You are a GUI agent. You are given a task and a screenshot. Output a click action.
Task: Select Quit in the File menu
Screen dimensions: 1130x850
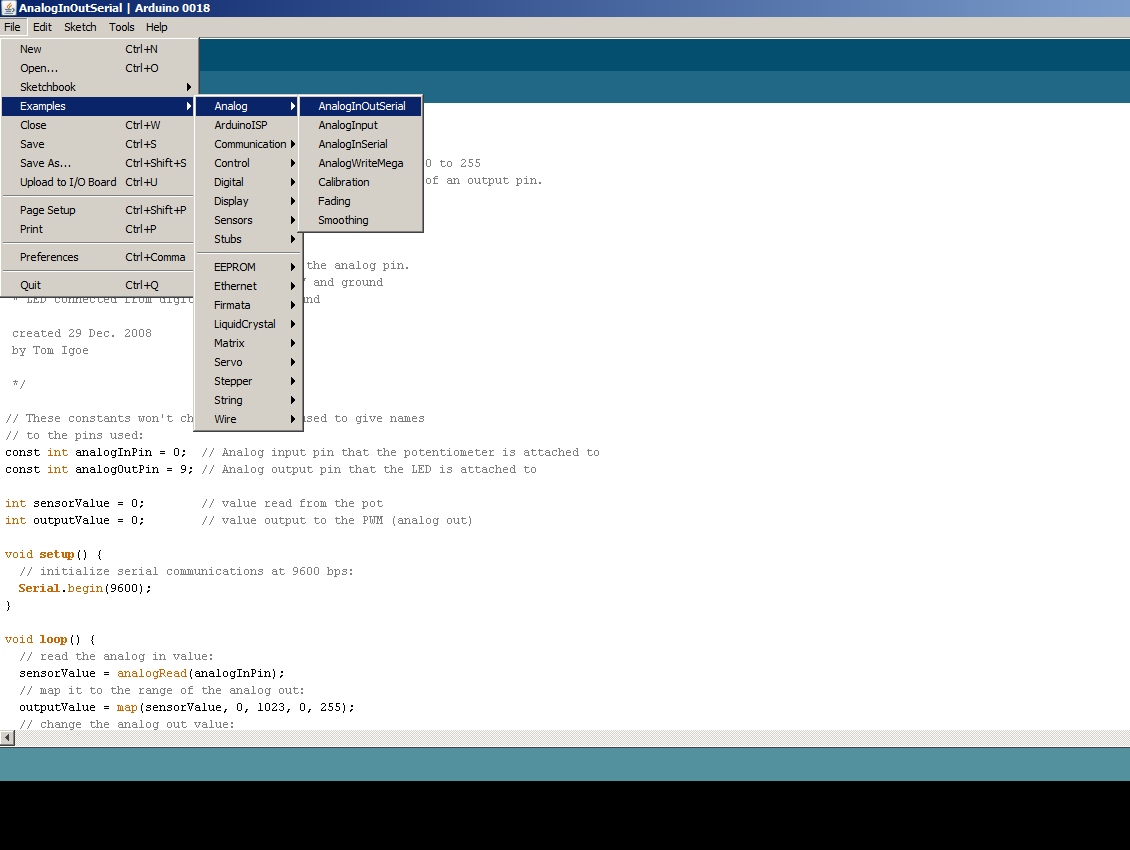[30, 285]
